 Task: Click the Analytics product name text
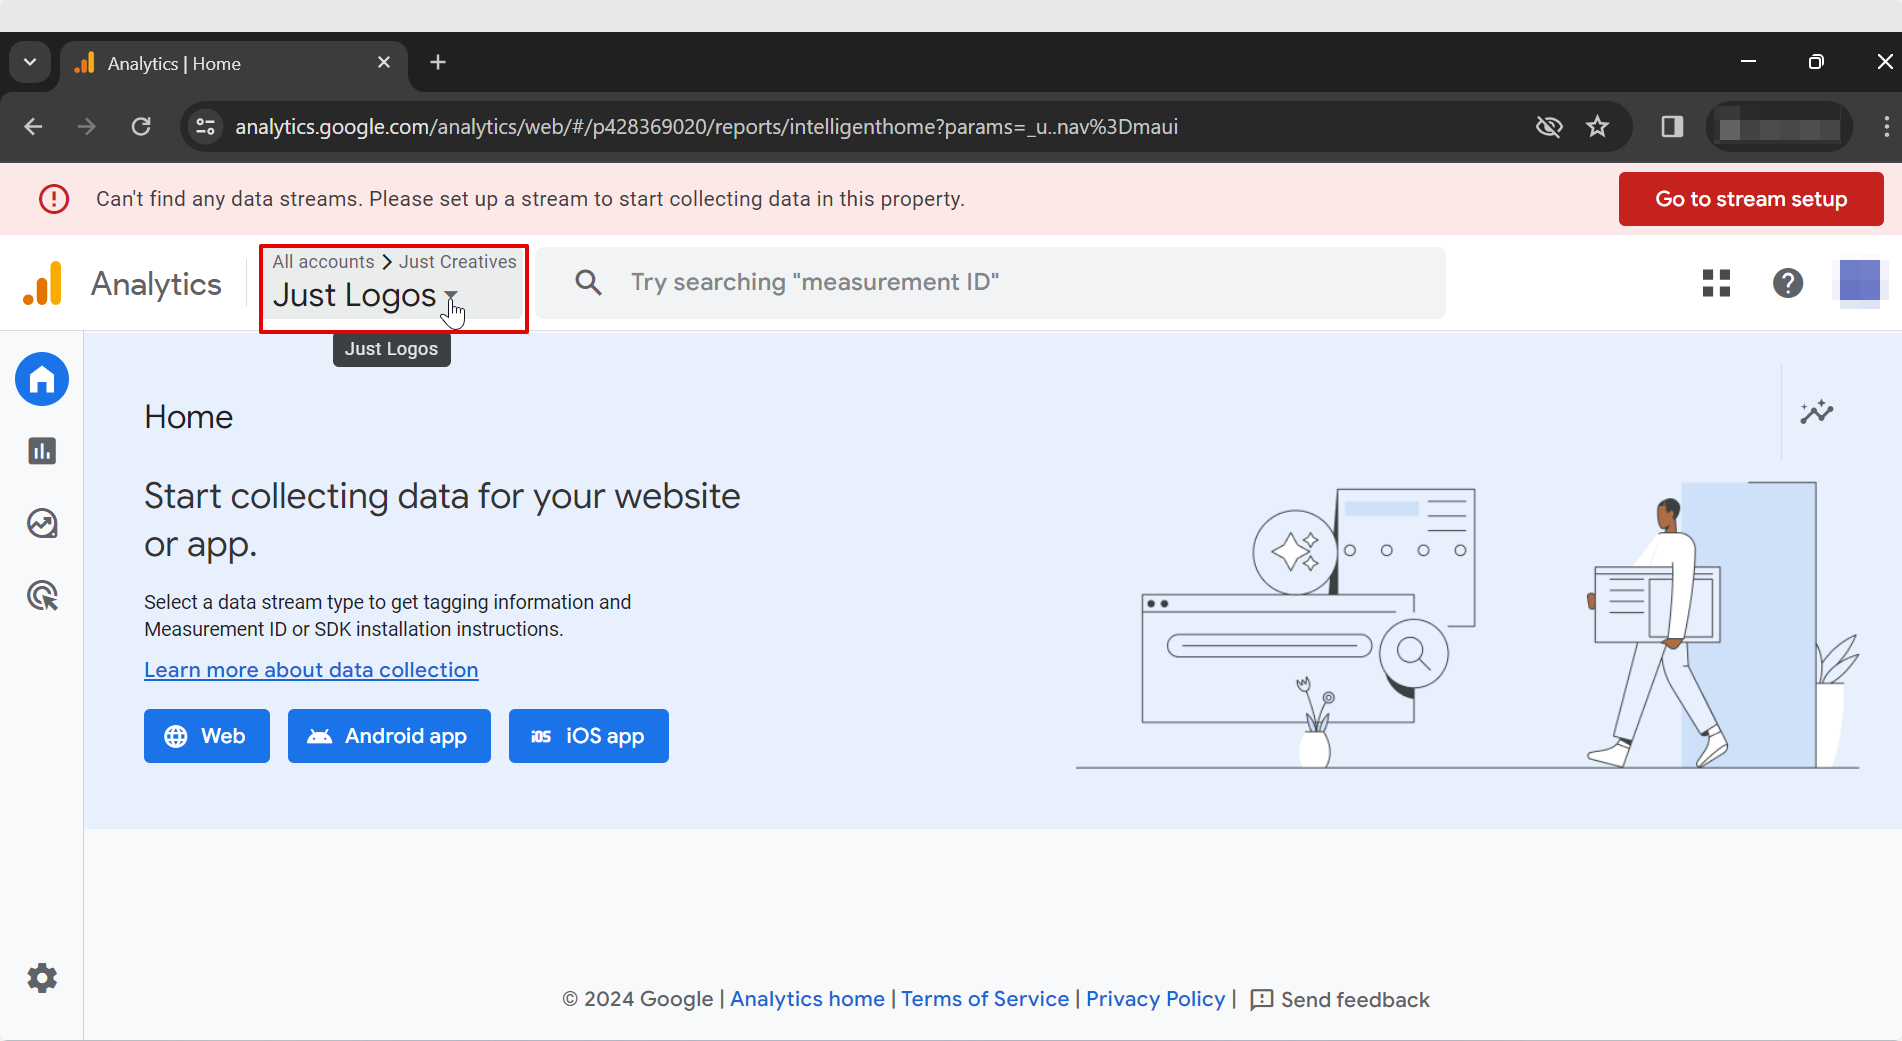click(156, 284)
